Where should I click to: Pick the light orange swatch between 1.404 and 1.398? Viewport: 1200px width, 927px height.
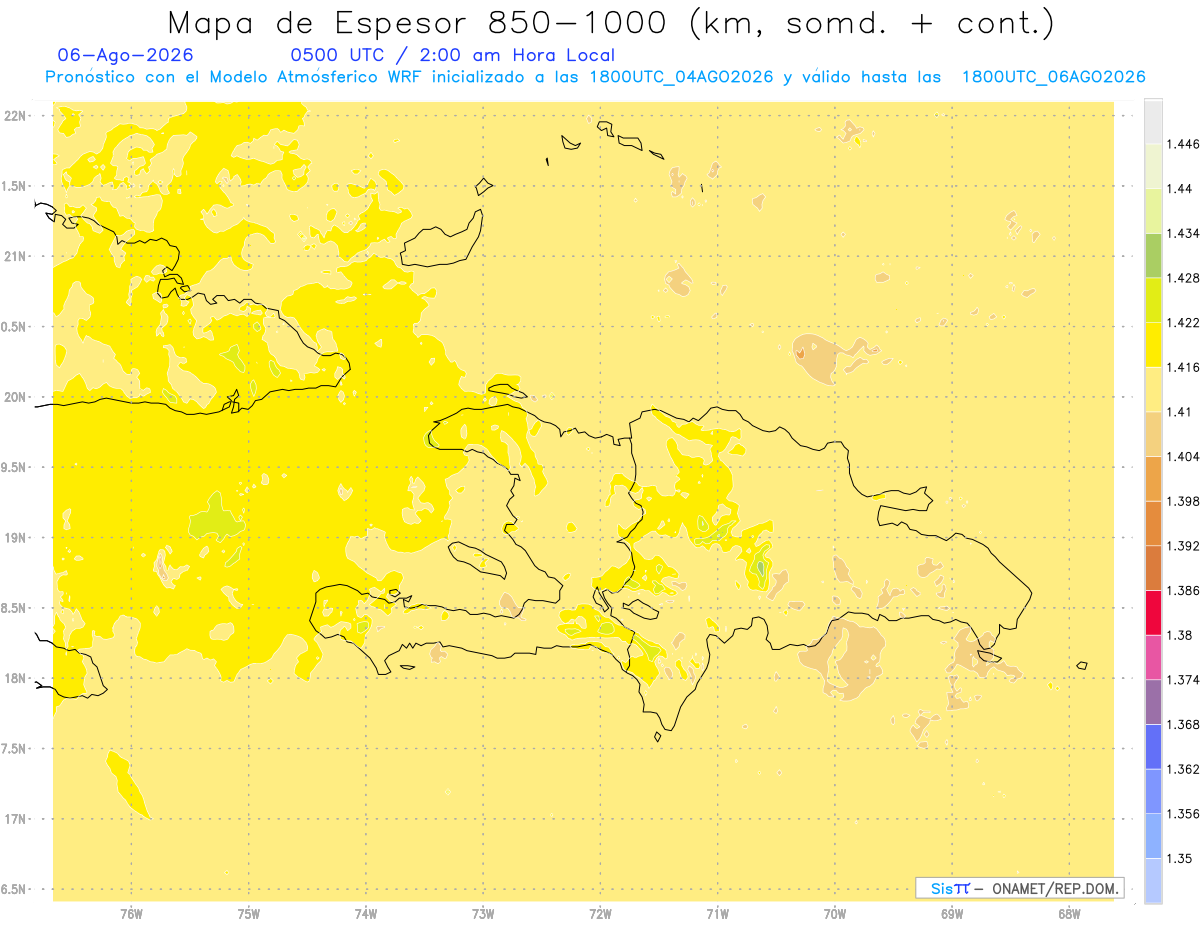click(x=1153, y=478)
